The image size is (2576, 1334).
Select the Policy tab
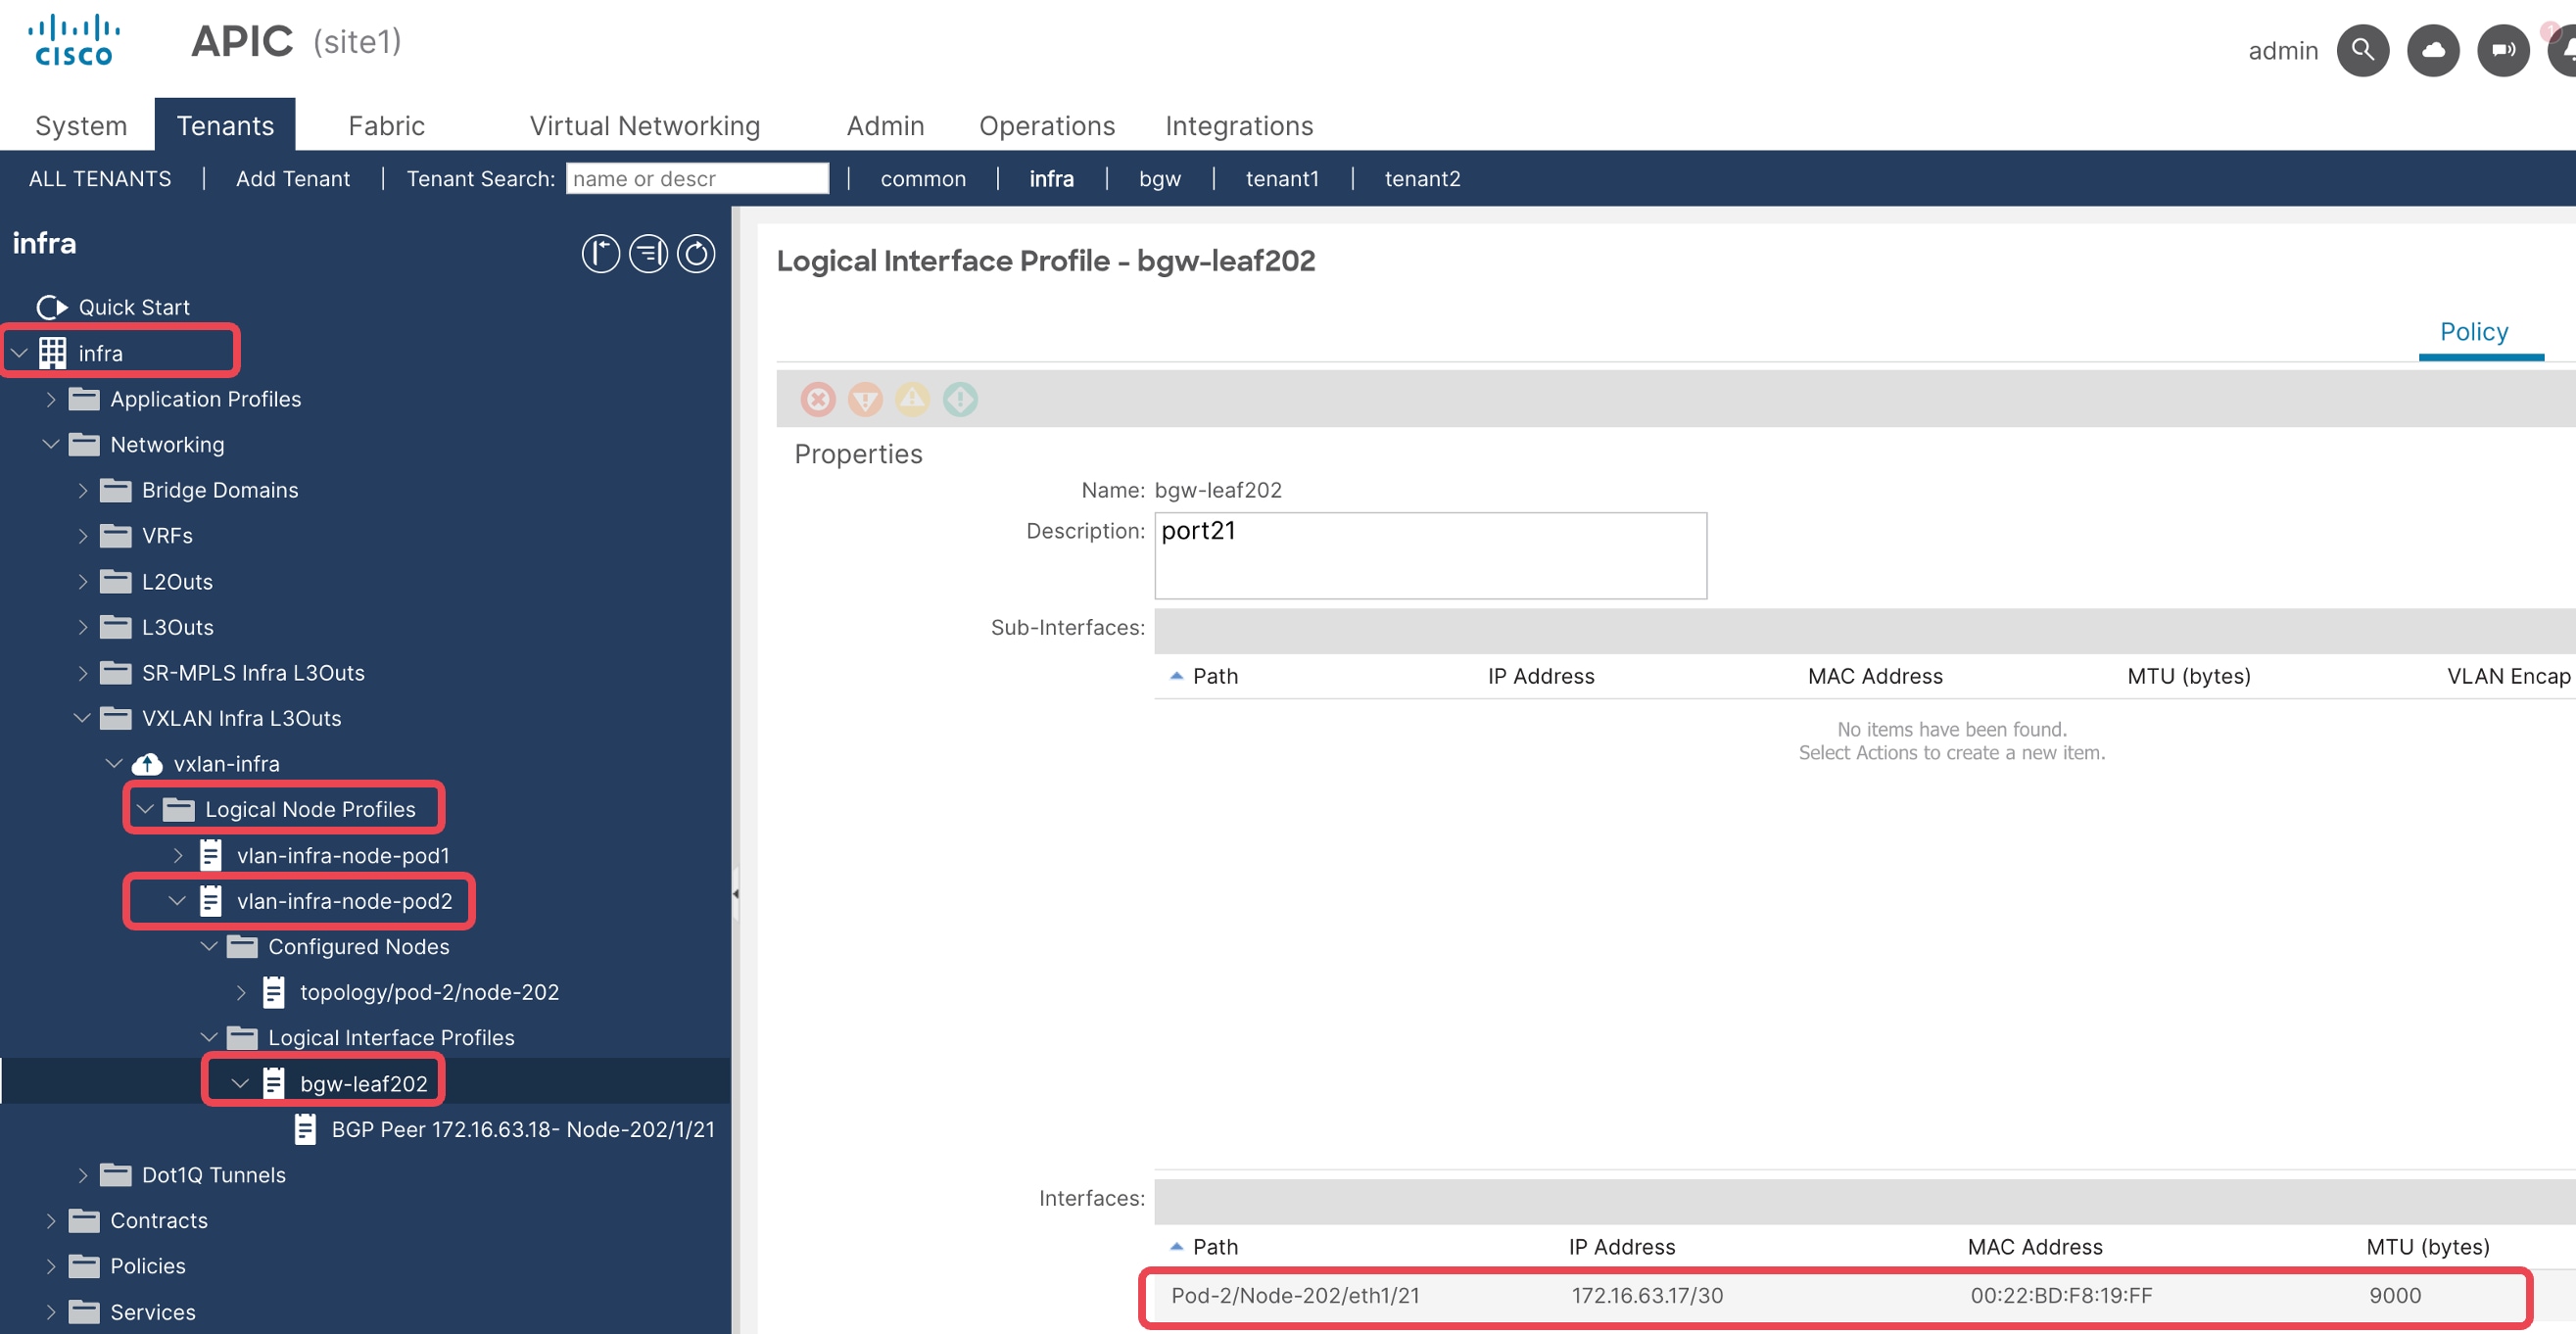tap(2473, 332)
